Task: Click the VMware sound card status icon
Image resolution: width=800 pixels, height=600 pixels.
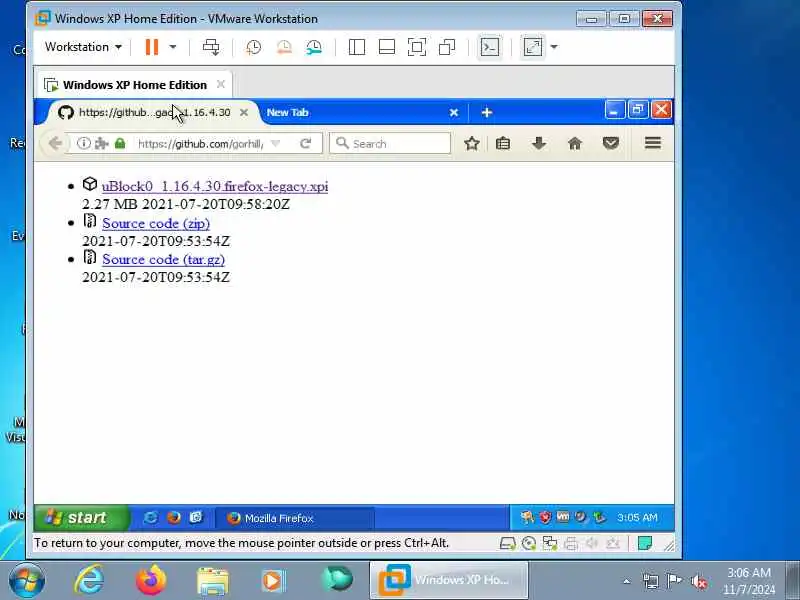Action: (591, 543)
